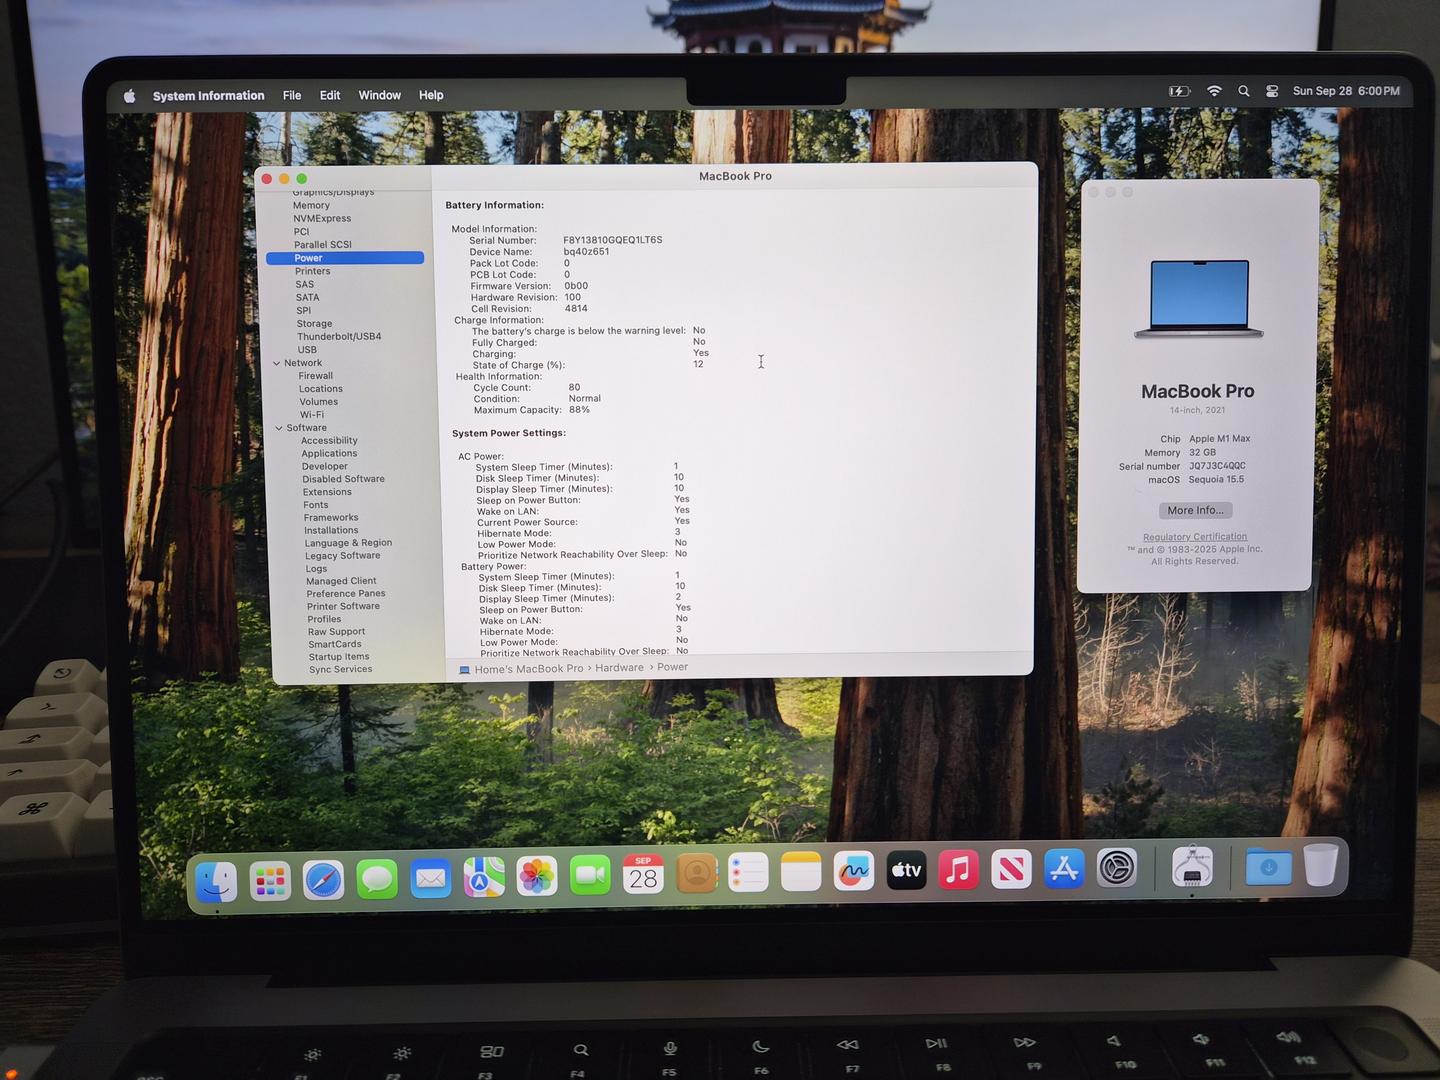Select Thunderbolt/USB4 in the sidebar

339,337
